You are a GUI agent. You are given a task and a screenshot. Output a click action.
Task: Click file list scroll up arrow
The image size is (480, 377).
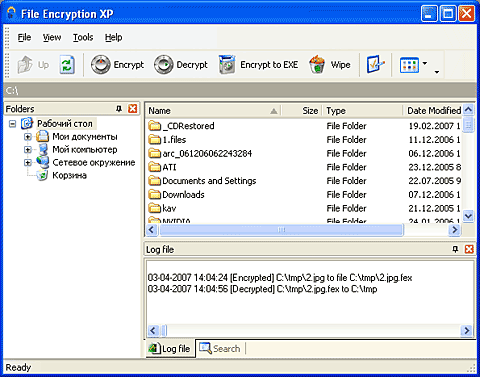click(468, 109)
